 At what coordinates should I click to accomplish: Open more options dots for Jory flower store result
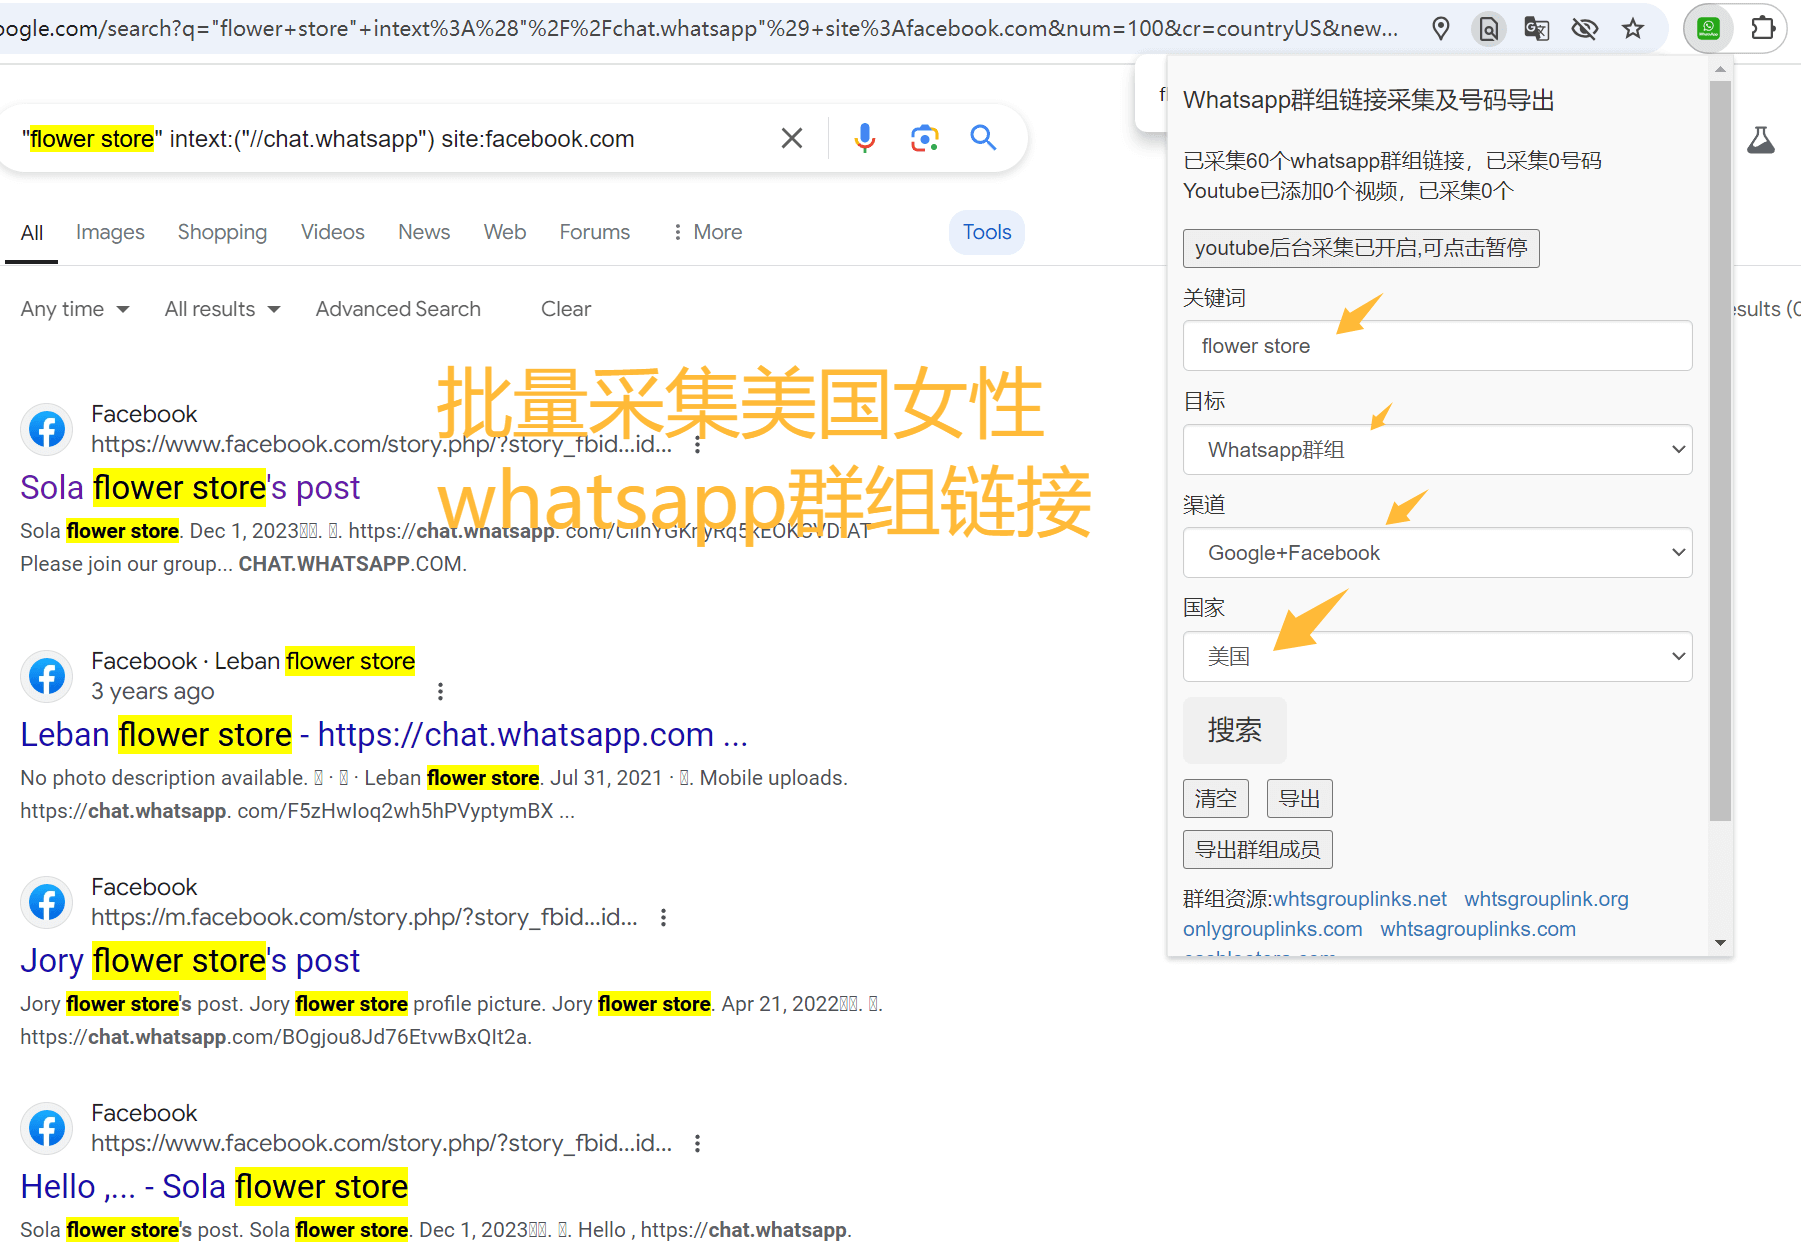(x=663, y=917)
